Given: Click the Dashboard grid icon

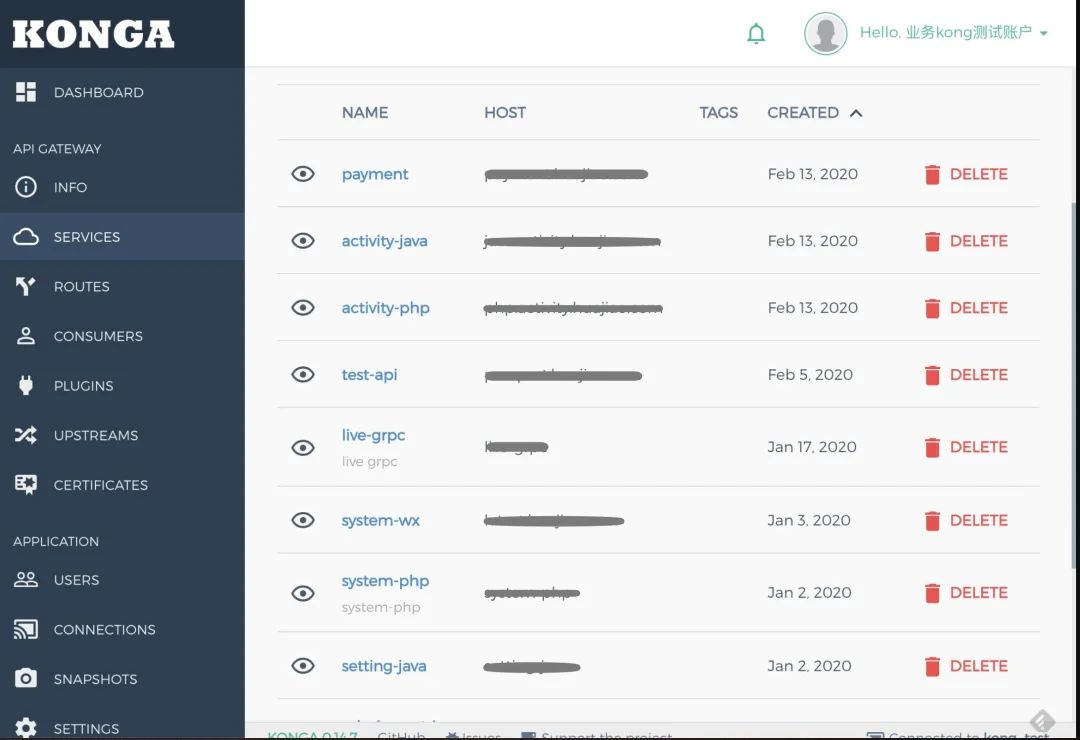Looking at the screenshot, I should 26,92.
